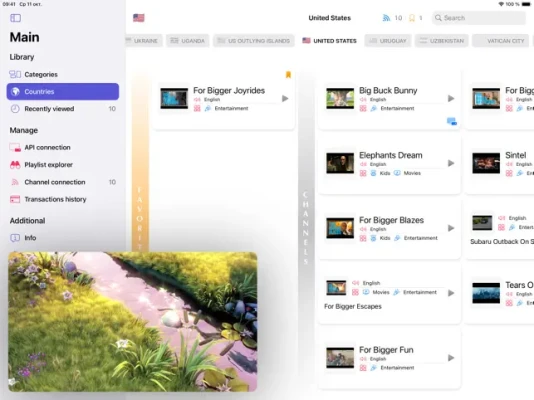Select the Vatican City tab
Screen dimensions: 534x400
[501, 41]
